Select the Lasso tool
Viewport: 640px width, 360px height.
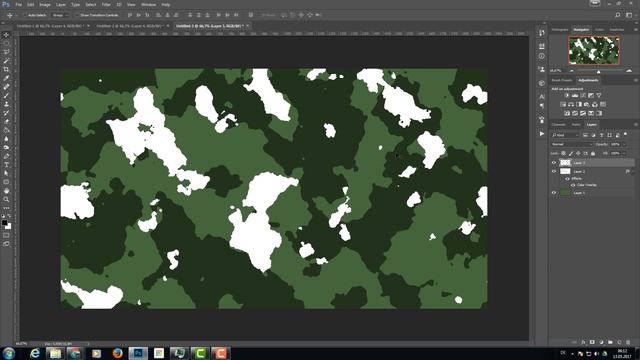(x=6, y=52)
